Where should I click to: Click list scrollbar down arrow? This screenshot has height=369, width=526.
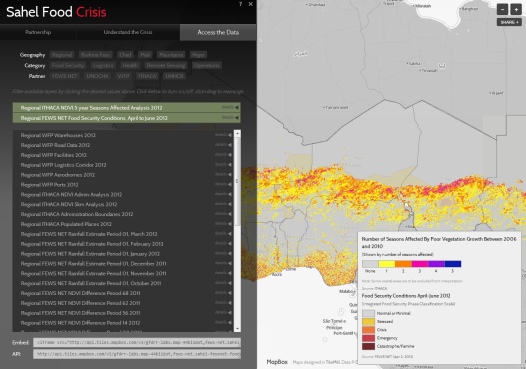click(x=238, y=329)
